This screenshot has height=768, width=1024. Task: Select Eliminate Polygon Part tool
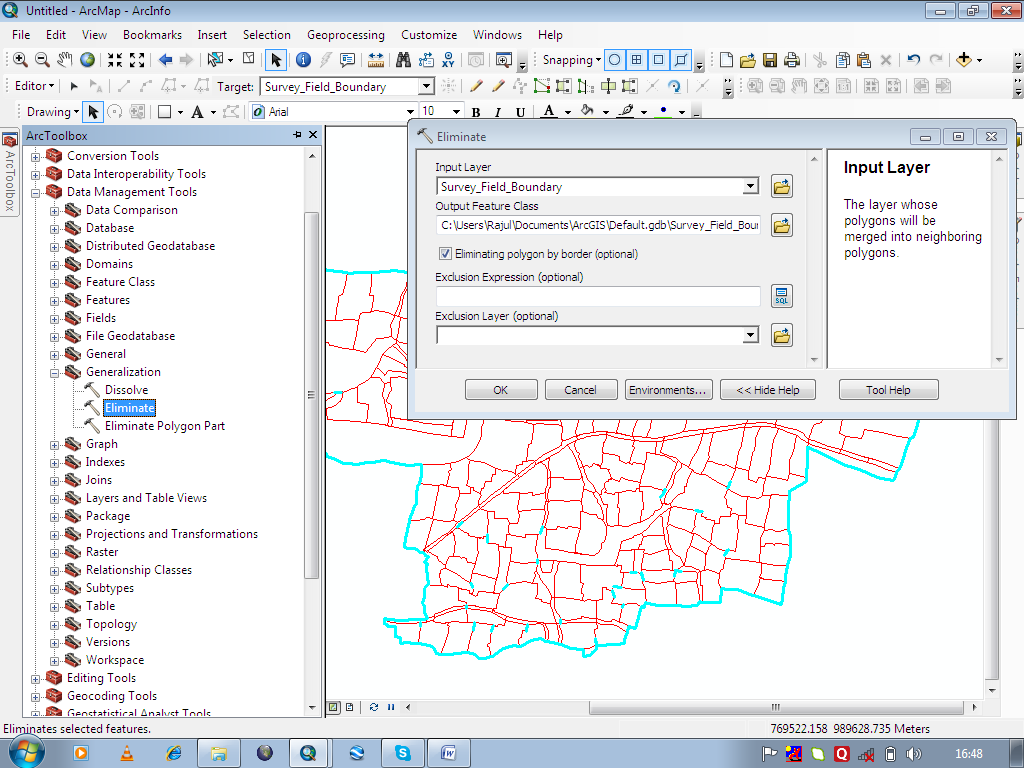pos(165,426)
